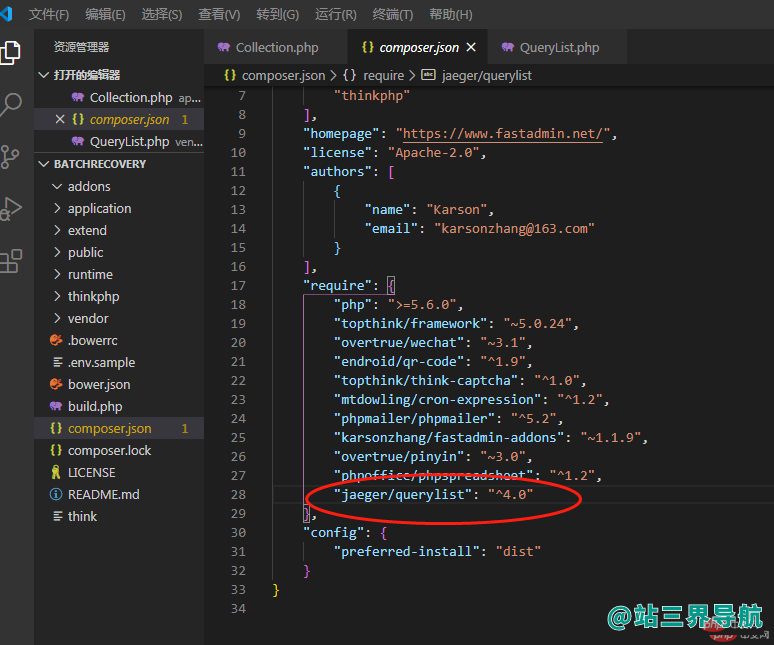The image size is (774, 645).
Task: Close composer.json in open editors list
Action: pyautogui.click(x=60, y=119)
